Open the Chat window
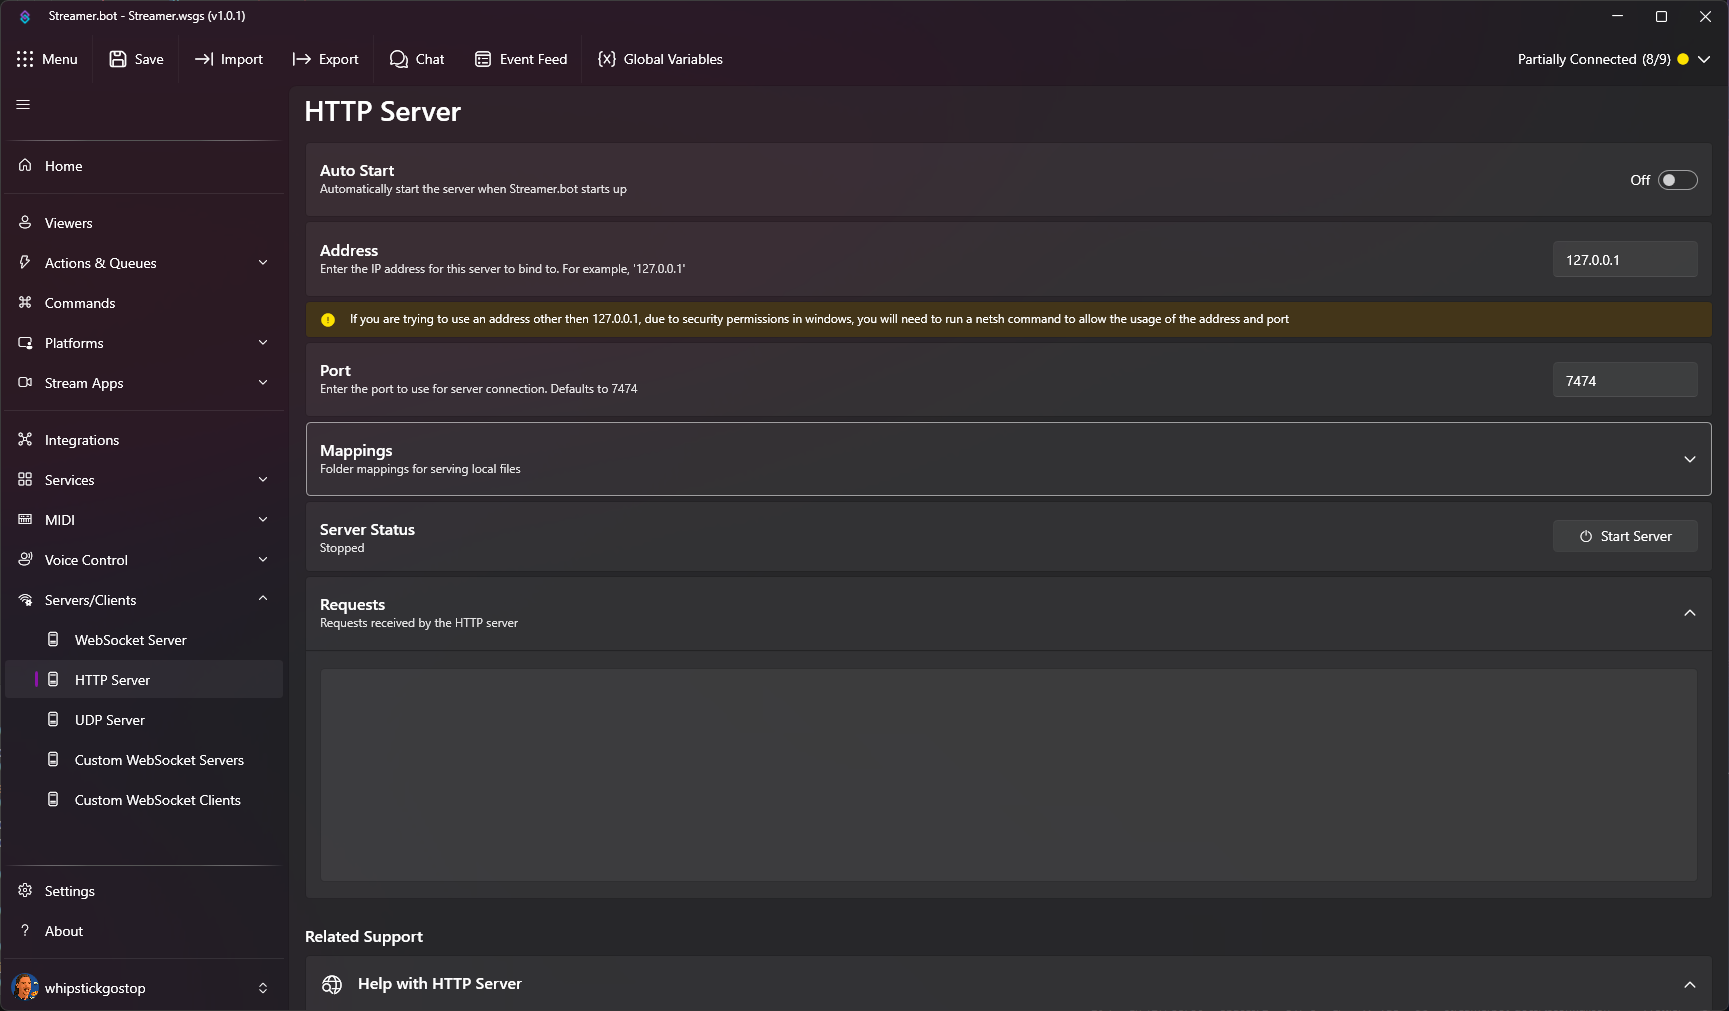Image resolution: width=1729 pixels, height=1011 pixels. click(417, 59)
